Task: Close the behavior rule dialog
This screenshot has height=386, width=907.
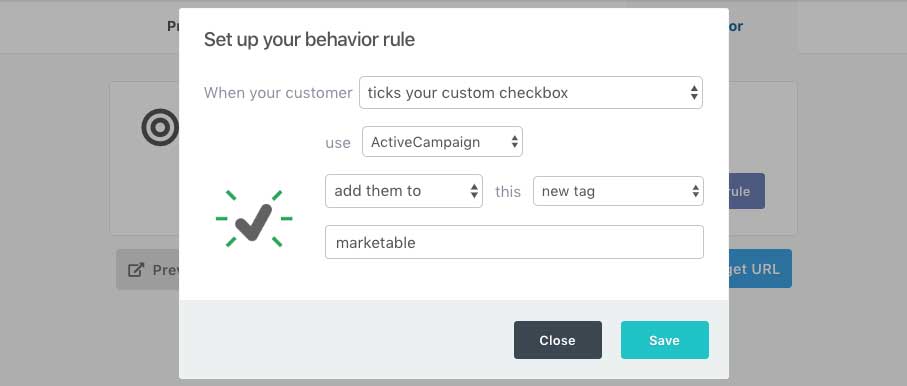Action: pos(558,340)
